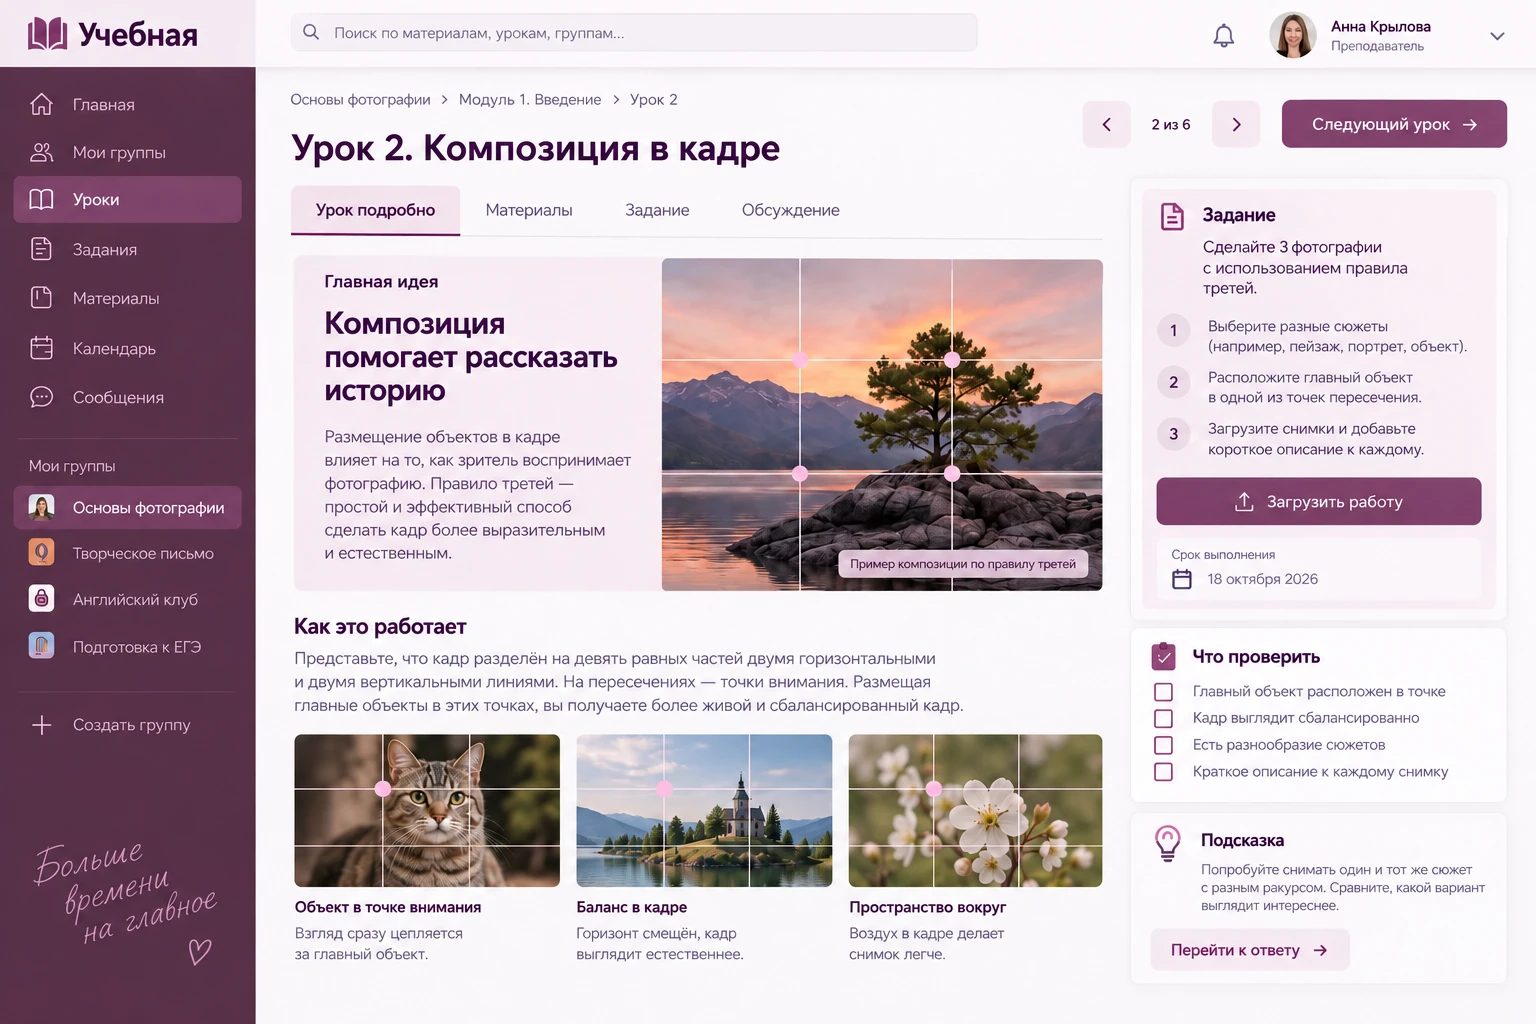Click the plus icon for Создать группу
Image resolution: width=1536 pixels, height=1024 pixels.
[x=41, y=725]
